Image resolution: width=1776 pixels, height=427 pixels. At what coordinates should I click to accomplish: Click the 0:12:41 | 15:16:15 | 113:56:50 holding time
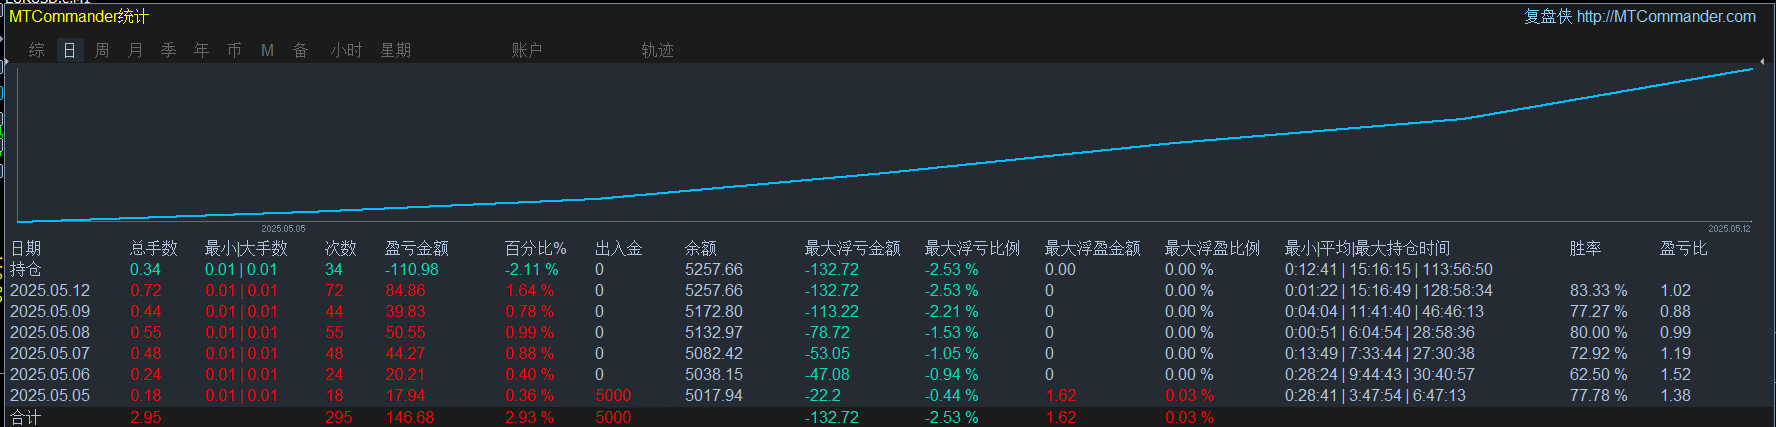(x=1389, y=269)
